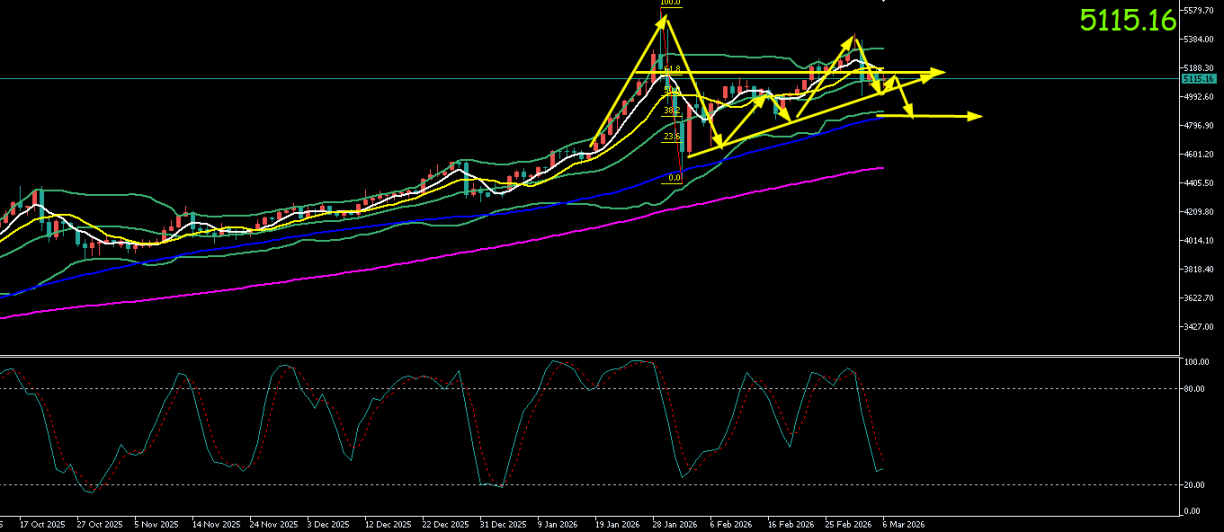Select the Fibonacci 0.0 level label
Viewport: 1224px width, 532px height.
674,178
